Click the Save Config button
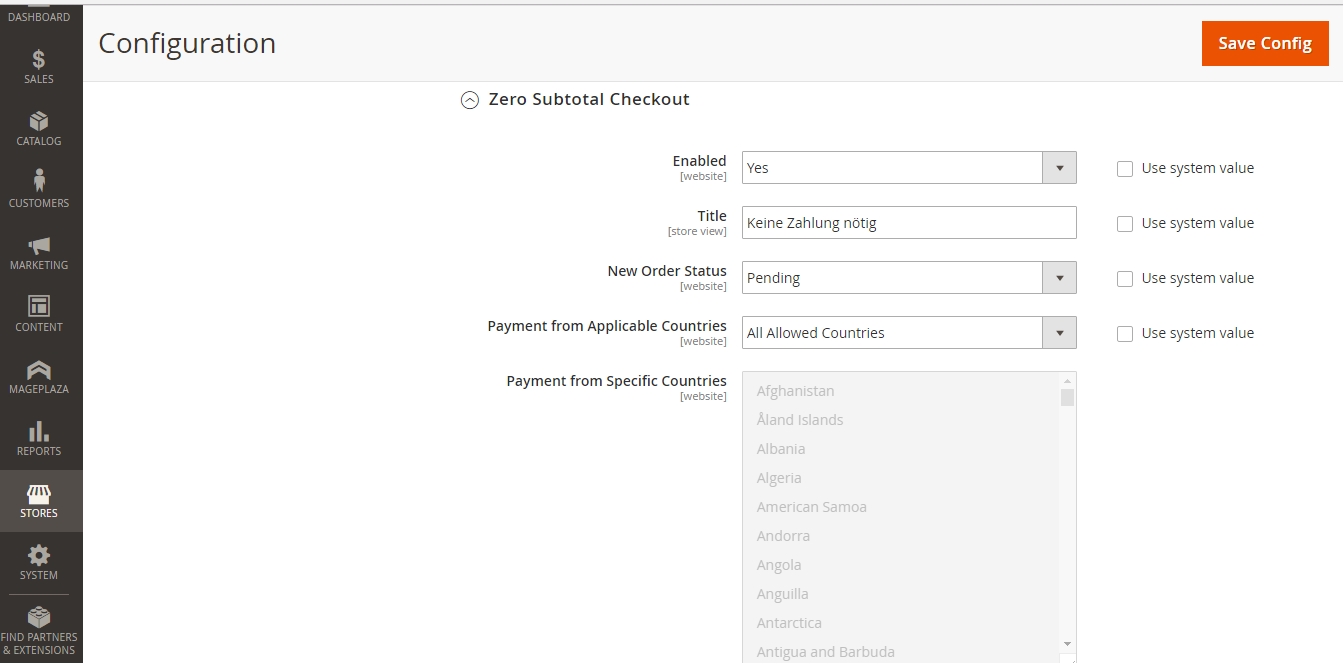The width and height of the screenshot is (1343, 663). 1264,43
